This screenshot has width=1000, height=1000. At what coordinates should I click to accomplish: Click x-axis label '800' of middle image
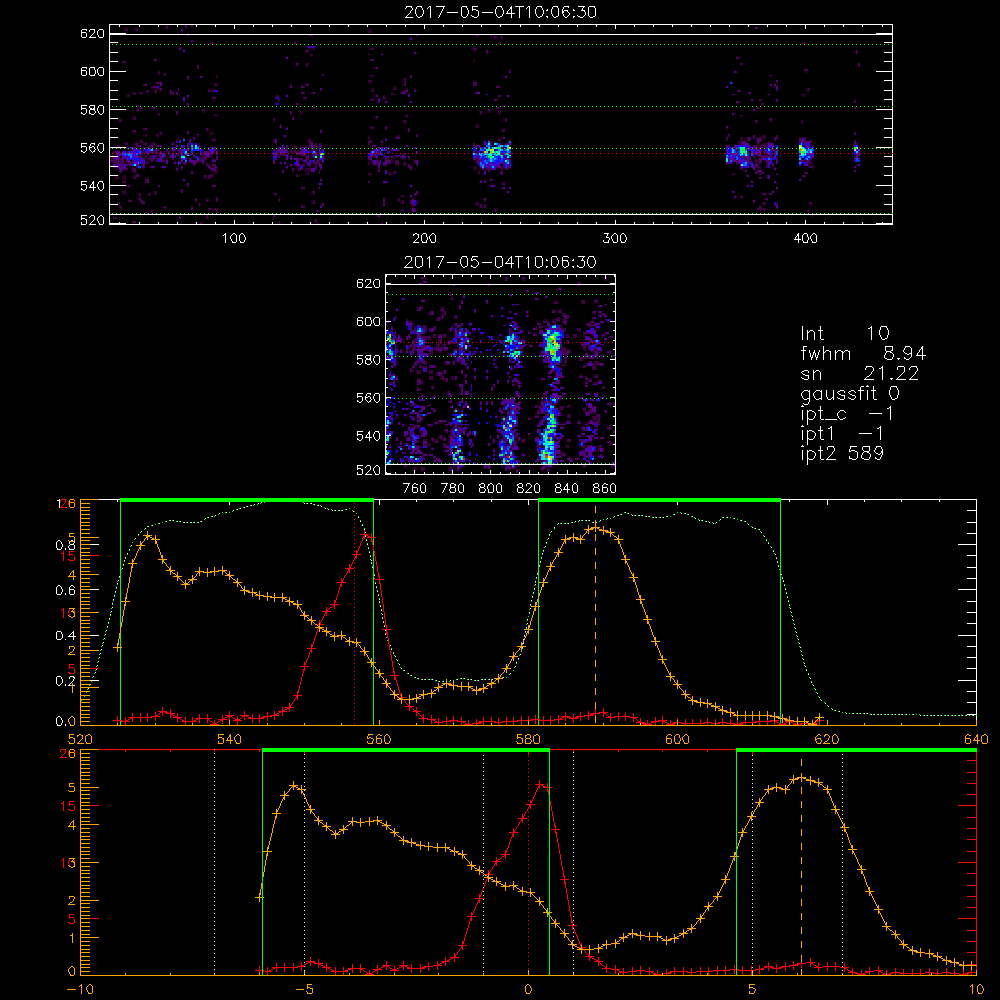tap(490, 489)
